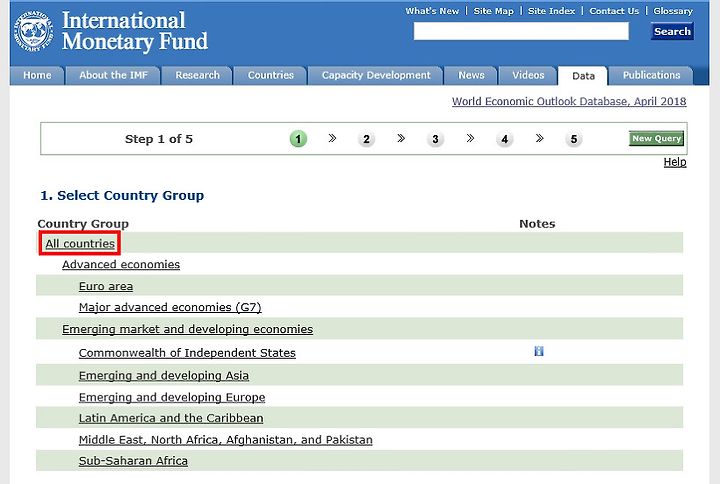Screen dimensions: 720x484
Task: Select the All countries group
Action: click(x=80, y=243)
